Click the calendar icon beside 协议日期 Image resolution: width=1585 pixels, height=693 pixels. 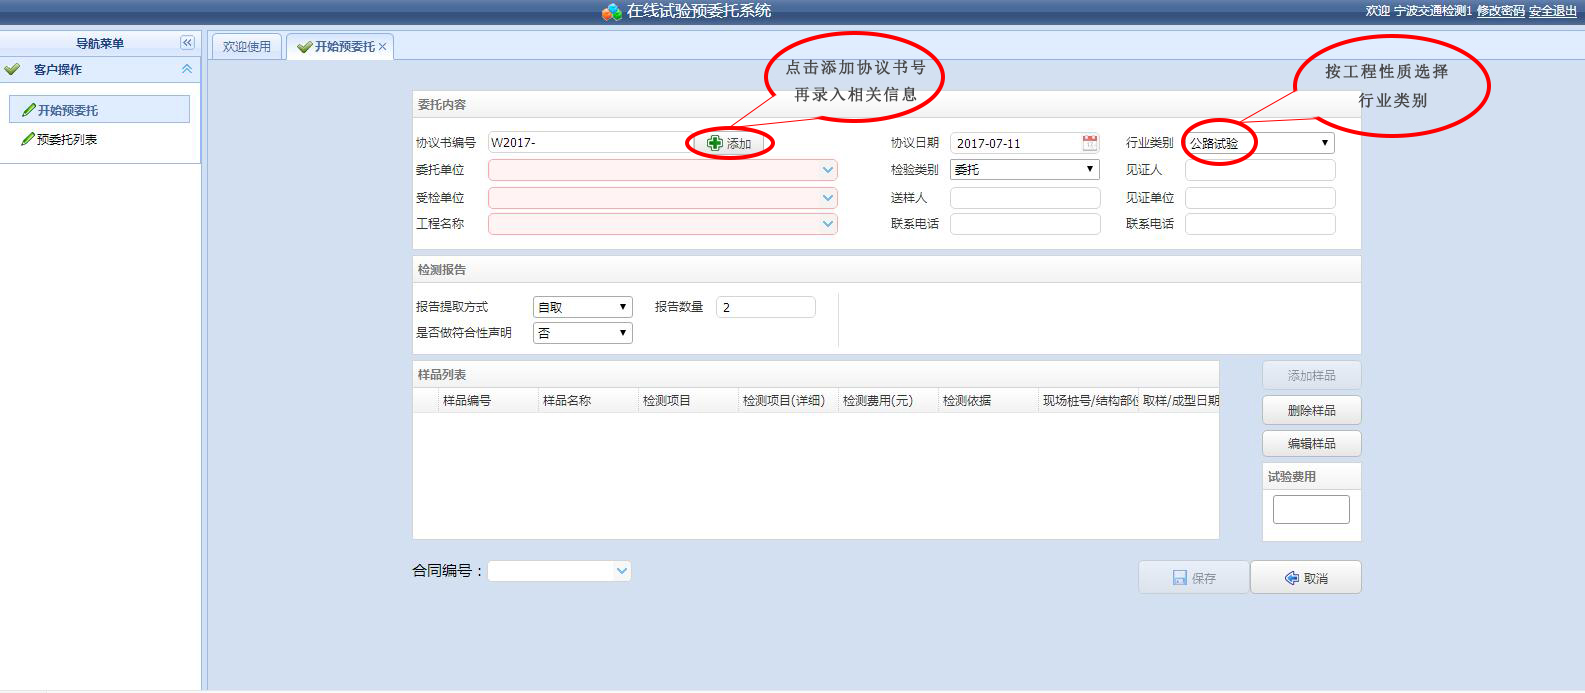tap(1090, 143)
